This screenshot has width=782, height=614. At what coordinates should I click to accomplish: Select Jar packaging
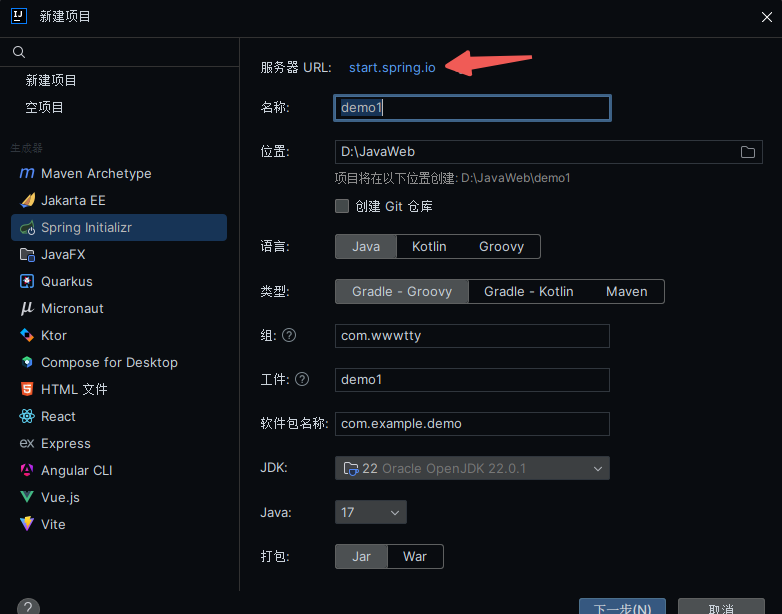click(362, 556)
